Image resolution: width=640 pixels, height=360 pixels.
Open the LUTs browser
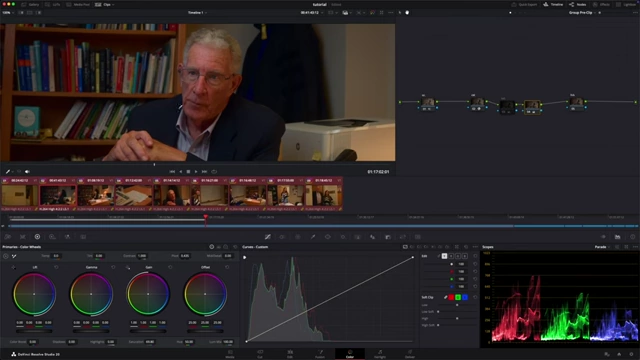pyautogui.click(x=53, y=4)
